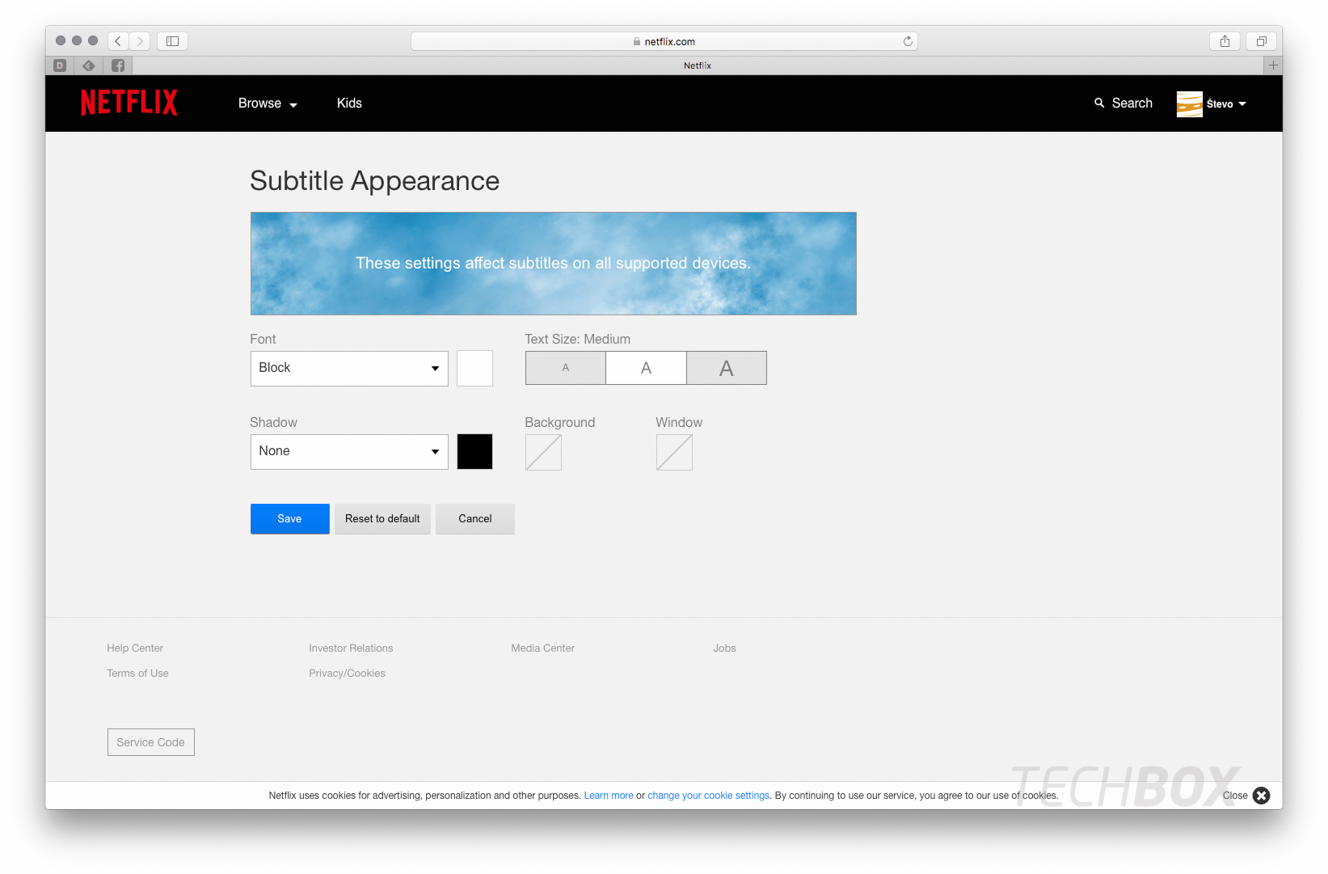Click the Cancel button

click(x=475, y=519)
